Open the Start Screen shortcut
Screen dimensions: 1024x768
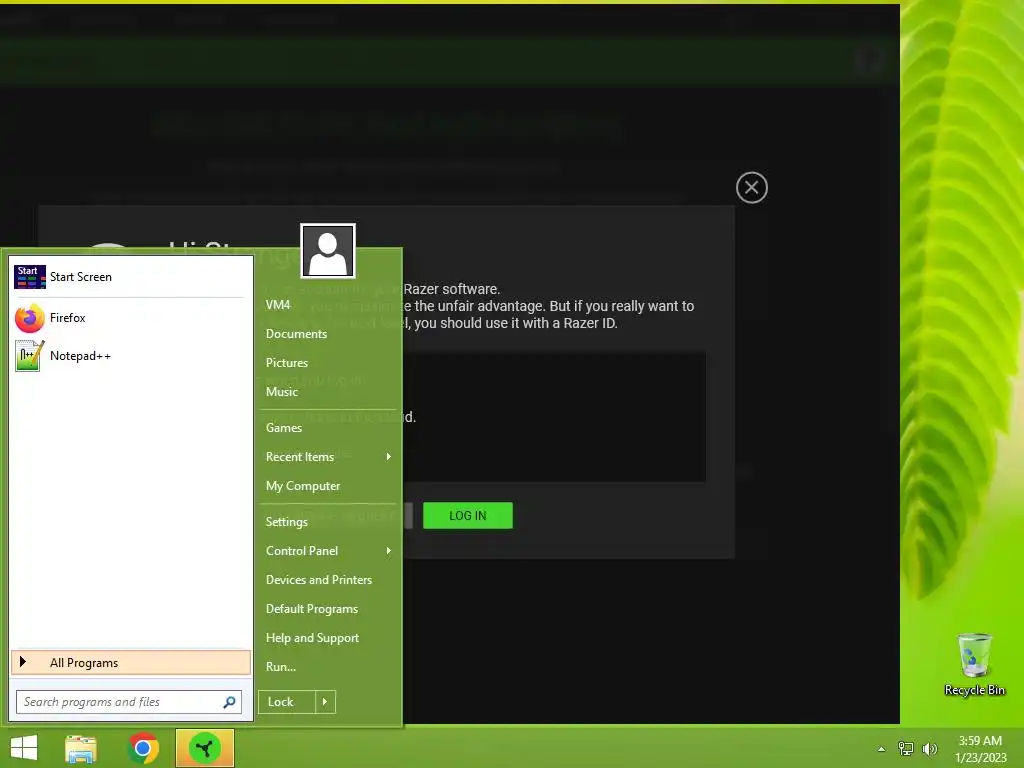click(131, 277)
